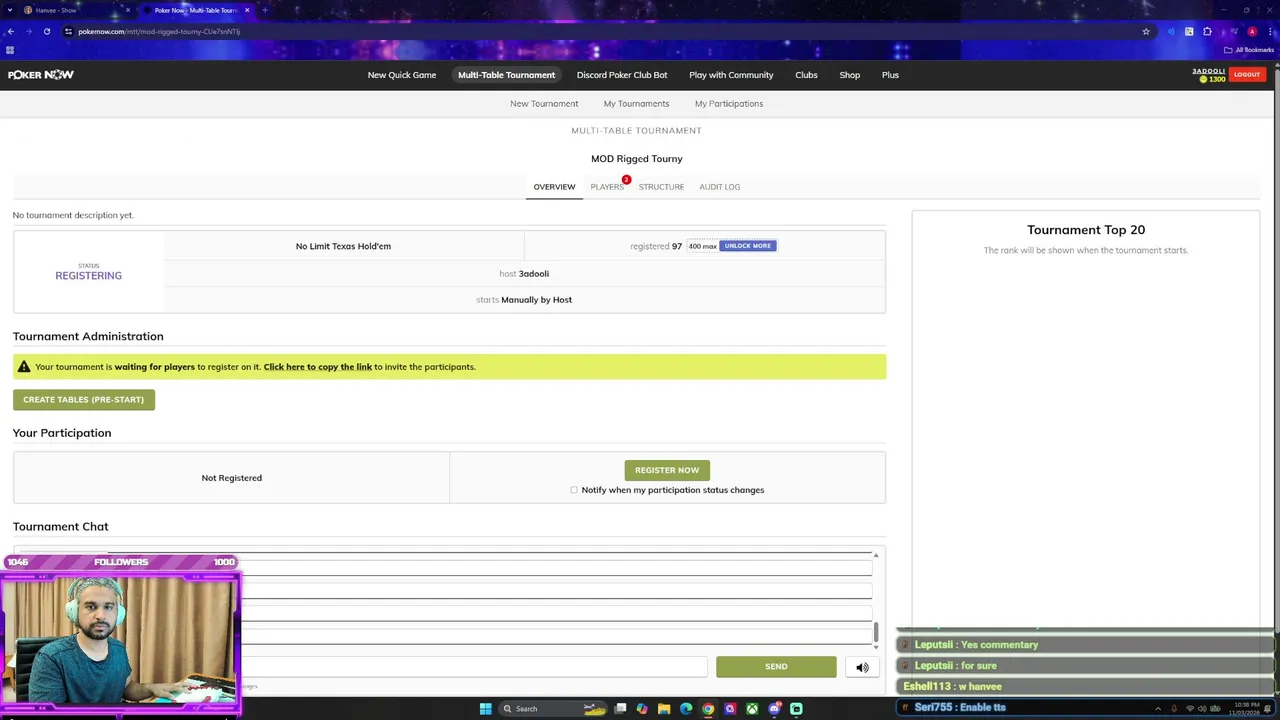Open Clubs page
Screen dimensions: 1280x720
click(x=806, y=75)
